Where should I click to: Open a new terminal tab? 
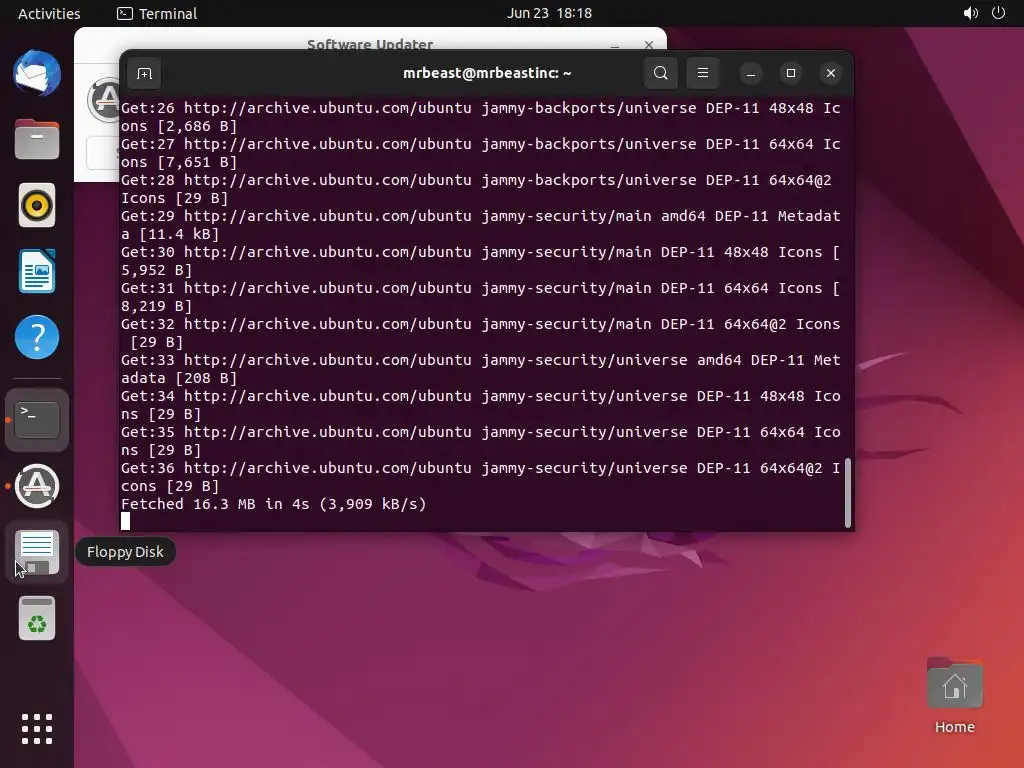(x=144, y=73)
